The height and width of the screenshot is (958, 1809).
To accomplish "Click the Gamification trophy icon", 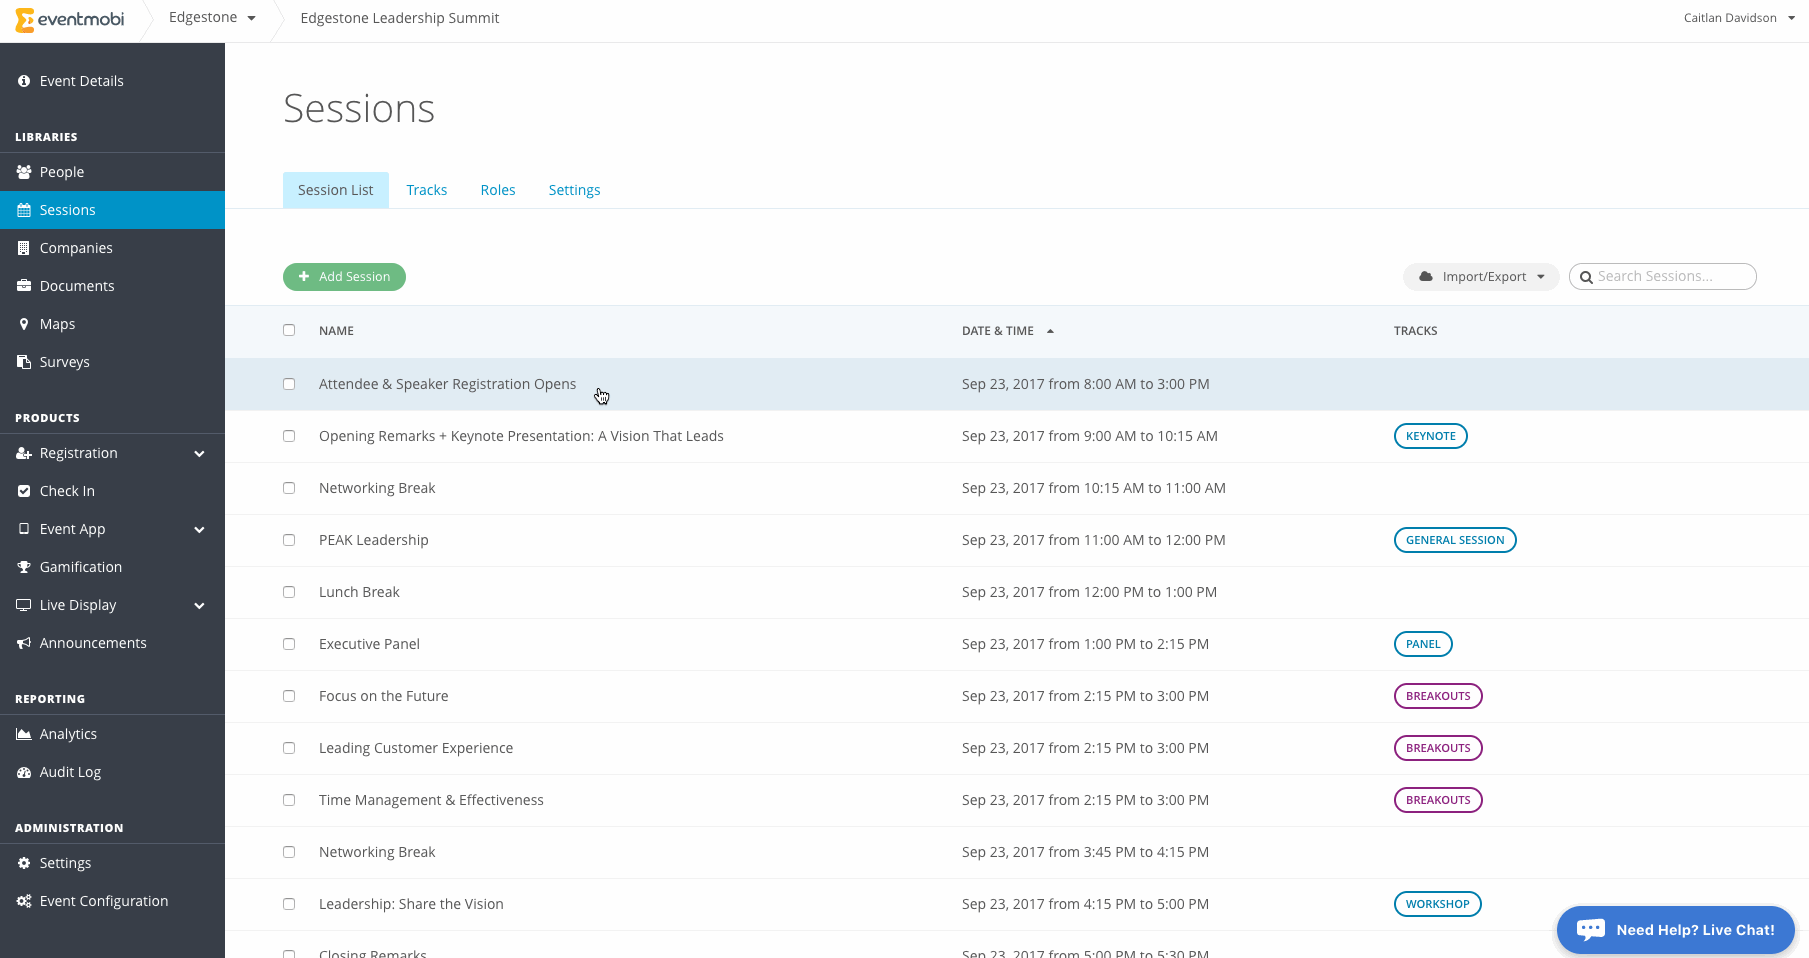I will point(24,567).
